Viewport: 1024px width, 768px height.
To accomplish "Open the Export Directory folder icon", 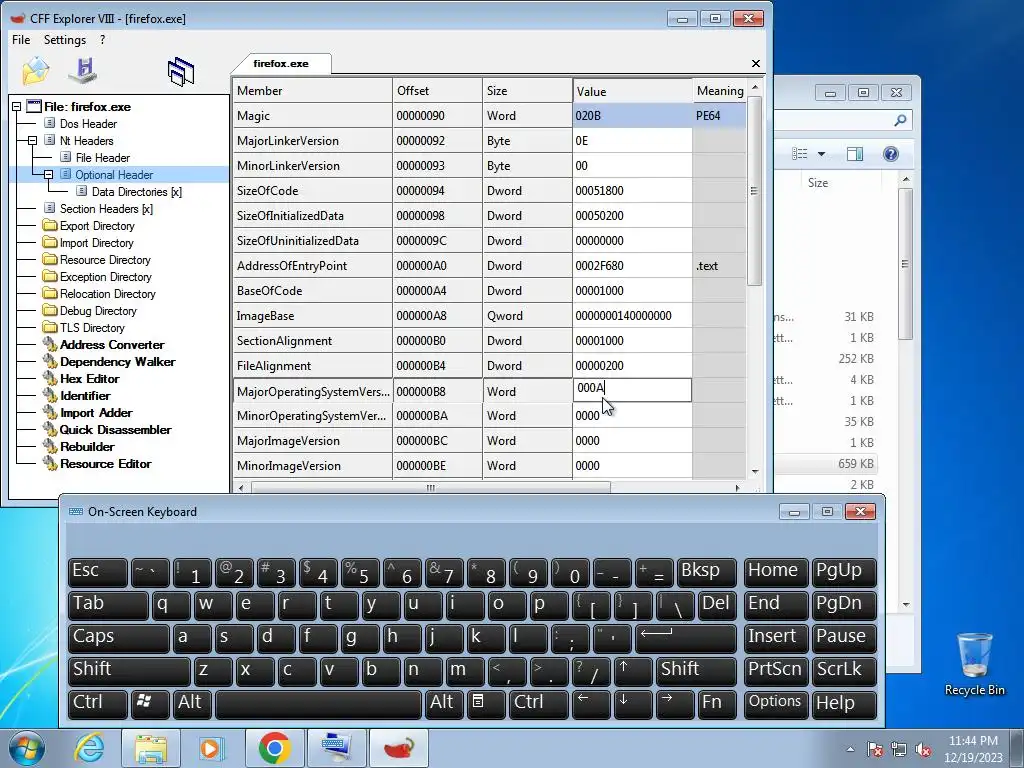I will click(x=50, y=225).
